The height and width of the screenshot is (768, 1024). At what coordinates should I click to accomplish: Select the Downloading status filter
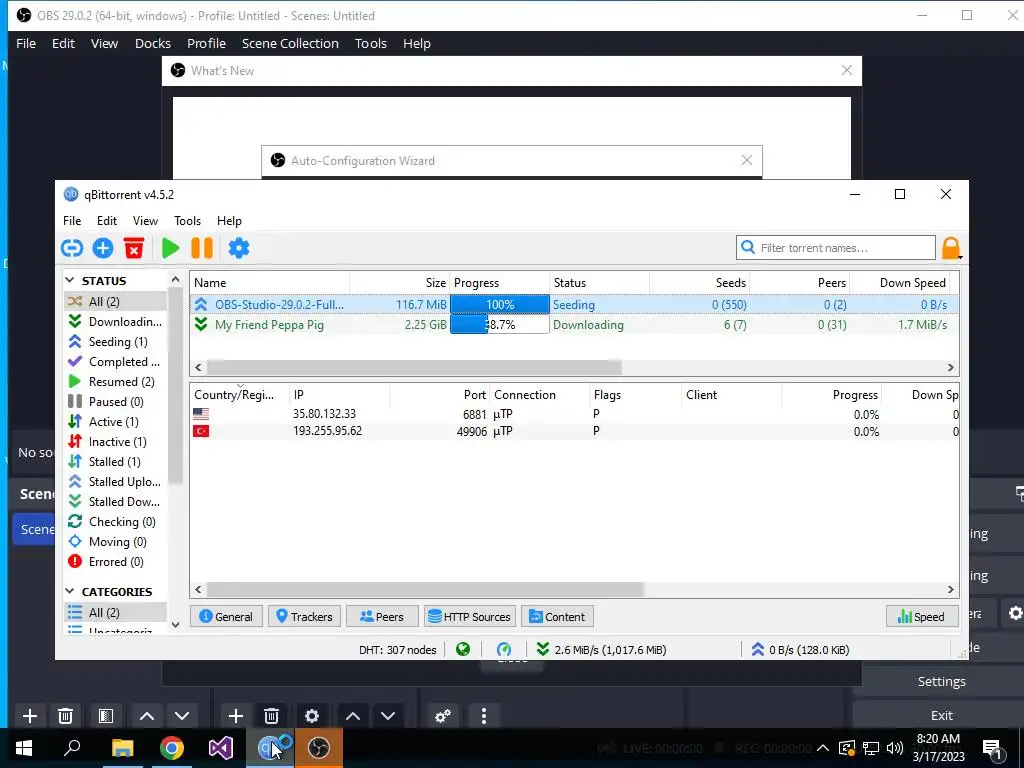tap(115, 321)
